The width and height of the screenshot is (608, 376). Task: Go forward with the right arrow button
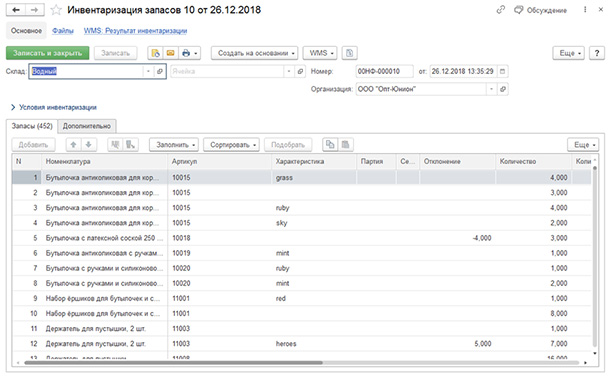35,10
